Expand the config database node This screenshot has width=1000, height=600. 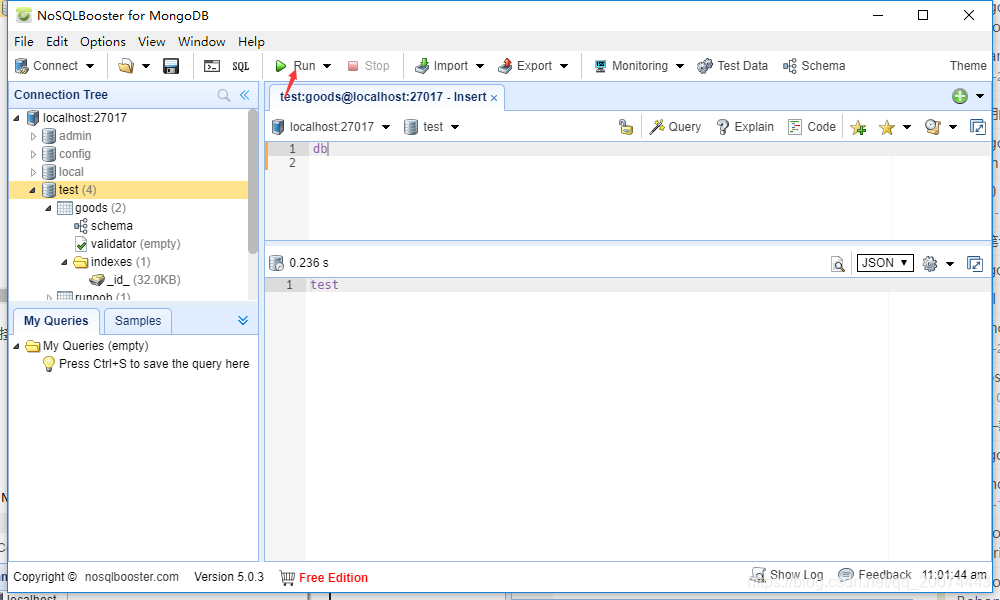coord(34,154)
